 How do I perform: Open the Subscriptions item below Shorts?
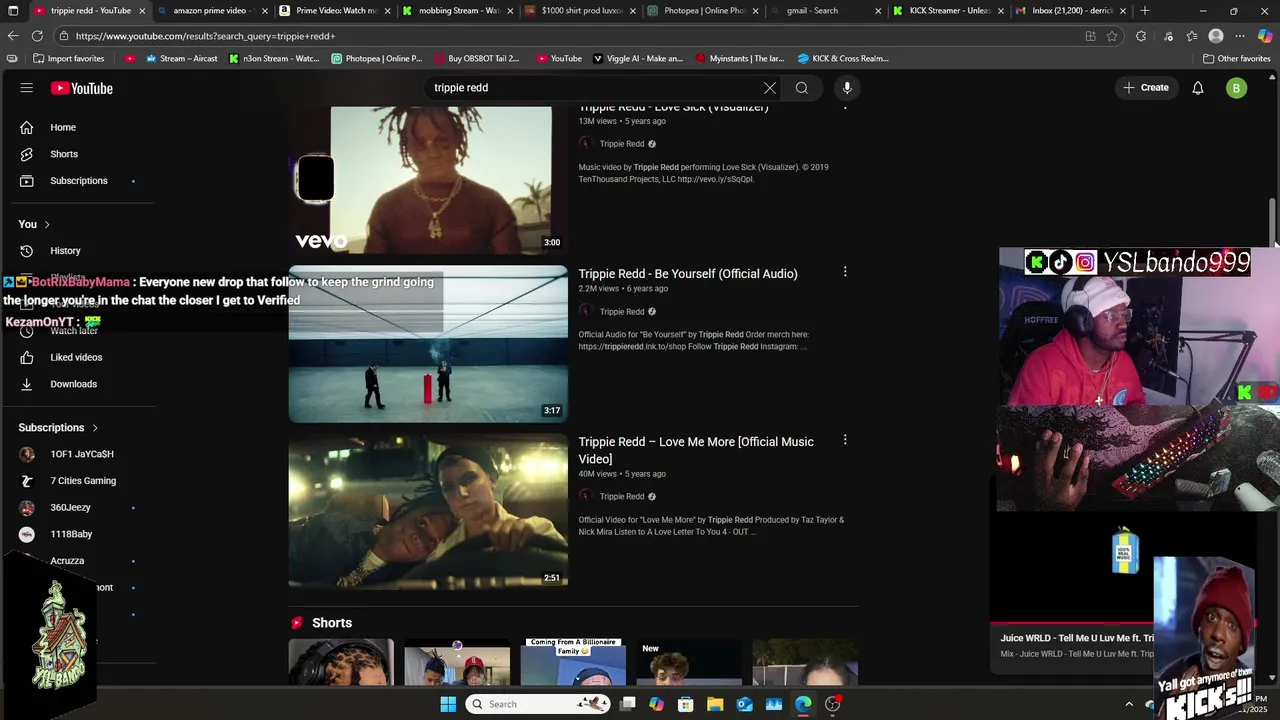pyautogui.click(x=78, y=181)
